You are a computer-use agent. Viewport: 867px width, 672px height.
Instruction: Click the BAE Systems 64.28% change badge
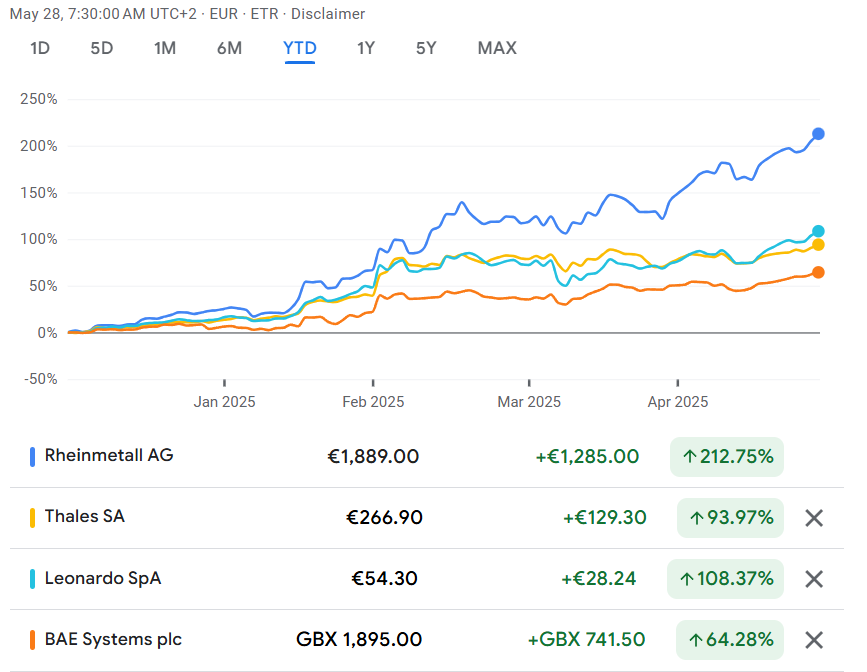(729, 639)
